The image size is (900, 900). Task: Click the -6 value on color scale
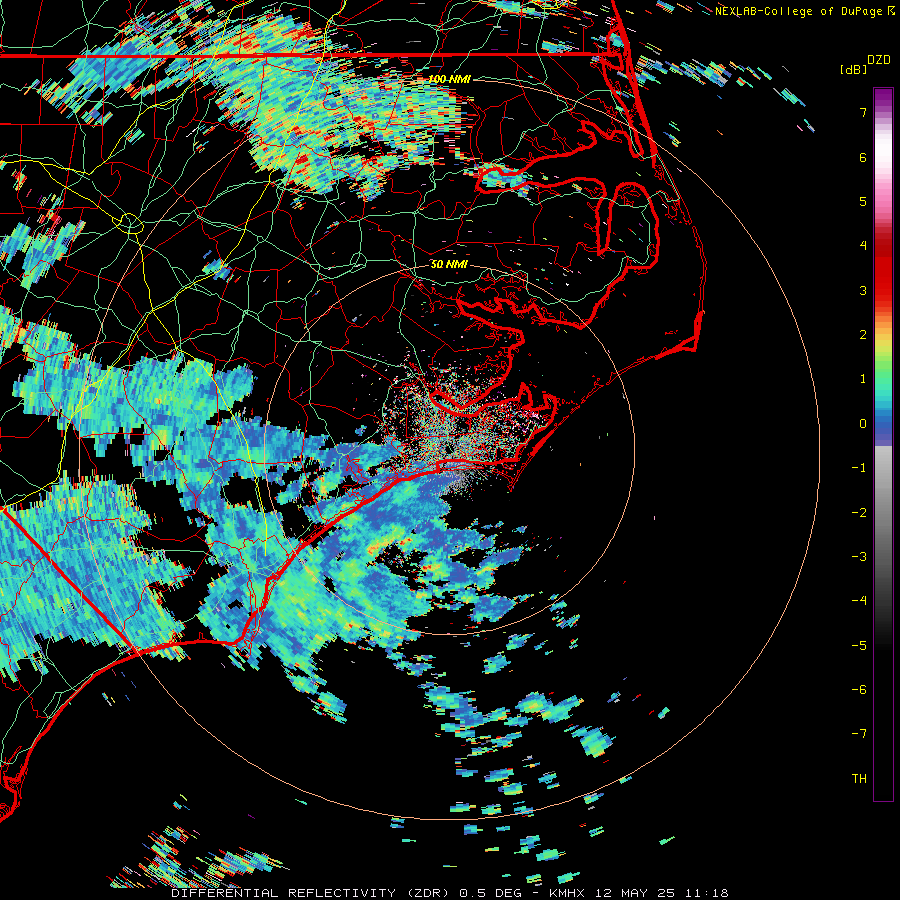pyautogui.click(x=859, y=690)
